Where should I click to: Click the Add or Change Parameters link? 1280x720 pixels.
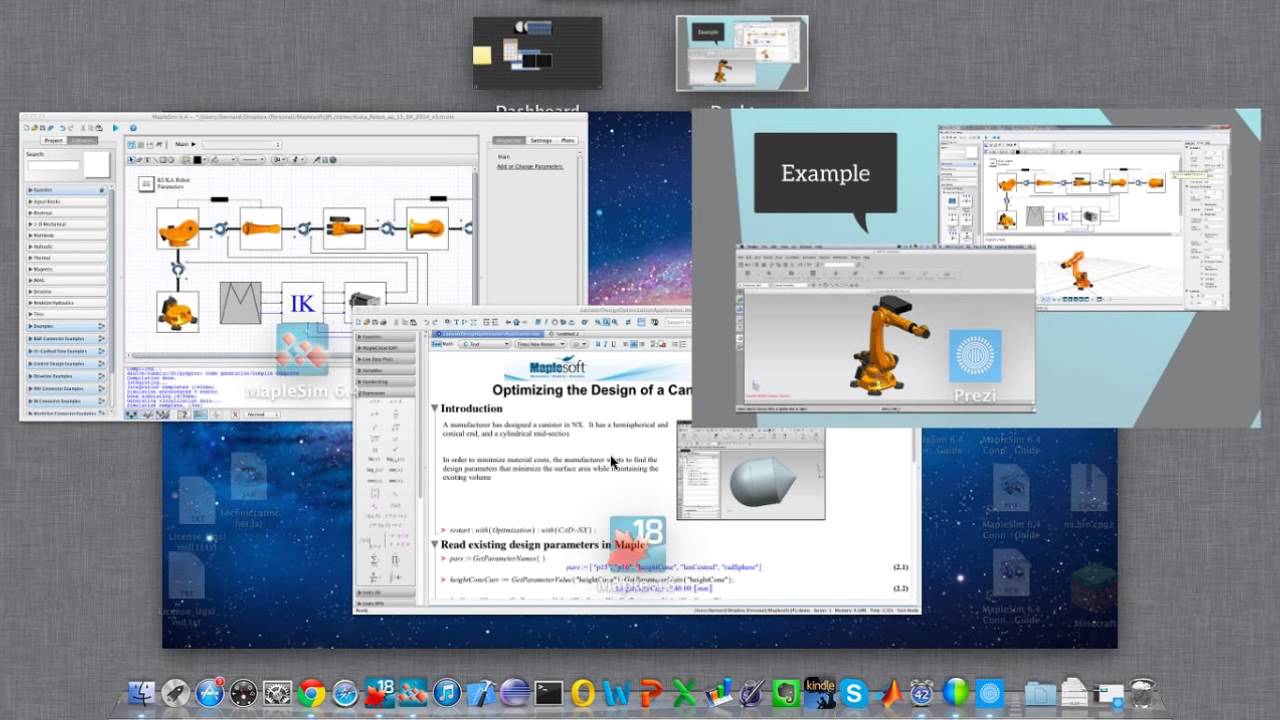pos(530,166)
